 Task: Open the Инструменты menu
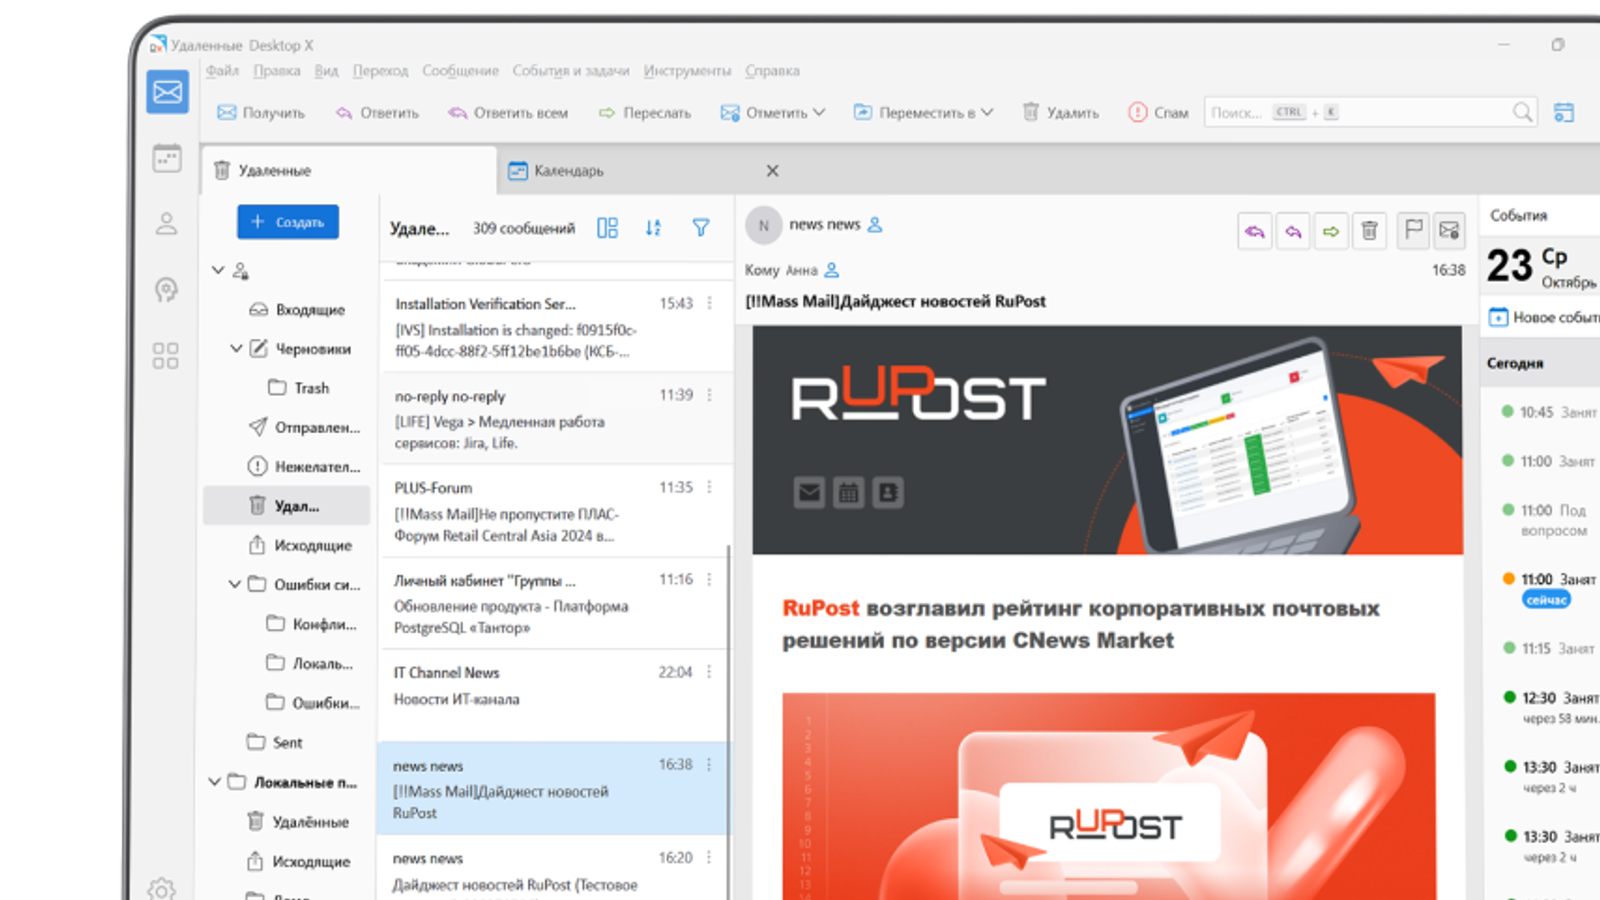pyautogui.click(x=687, y=71)
